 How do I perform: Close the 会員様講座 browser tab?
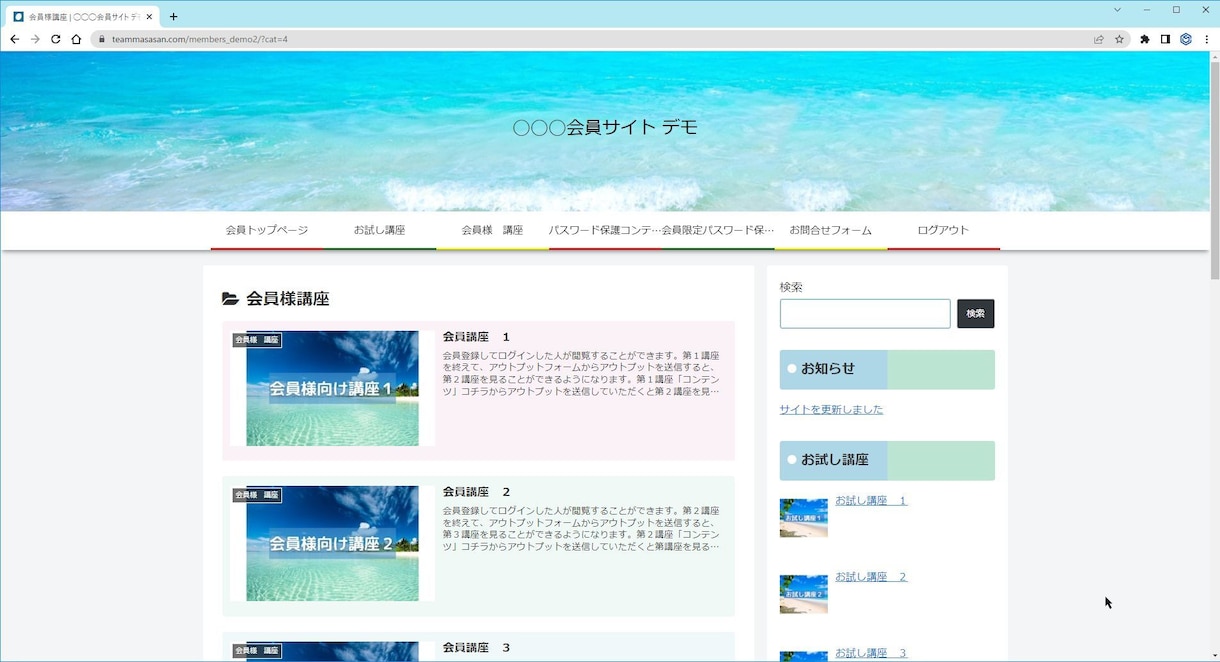click(x=150, y=16)
